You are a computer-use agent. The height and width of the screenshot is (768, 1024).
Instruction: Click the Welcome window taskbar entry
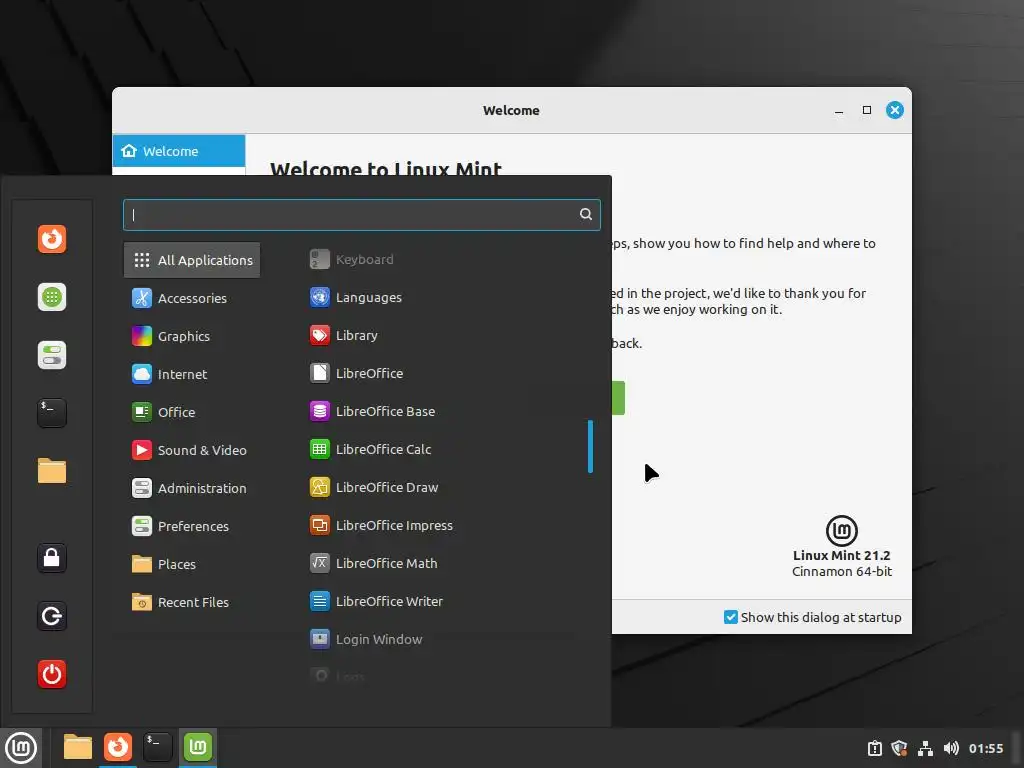[x=198, y=747]
